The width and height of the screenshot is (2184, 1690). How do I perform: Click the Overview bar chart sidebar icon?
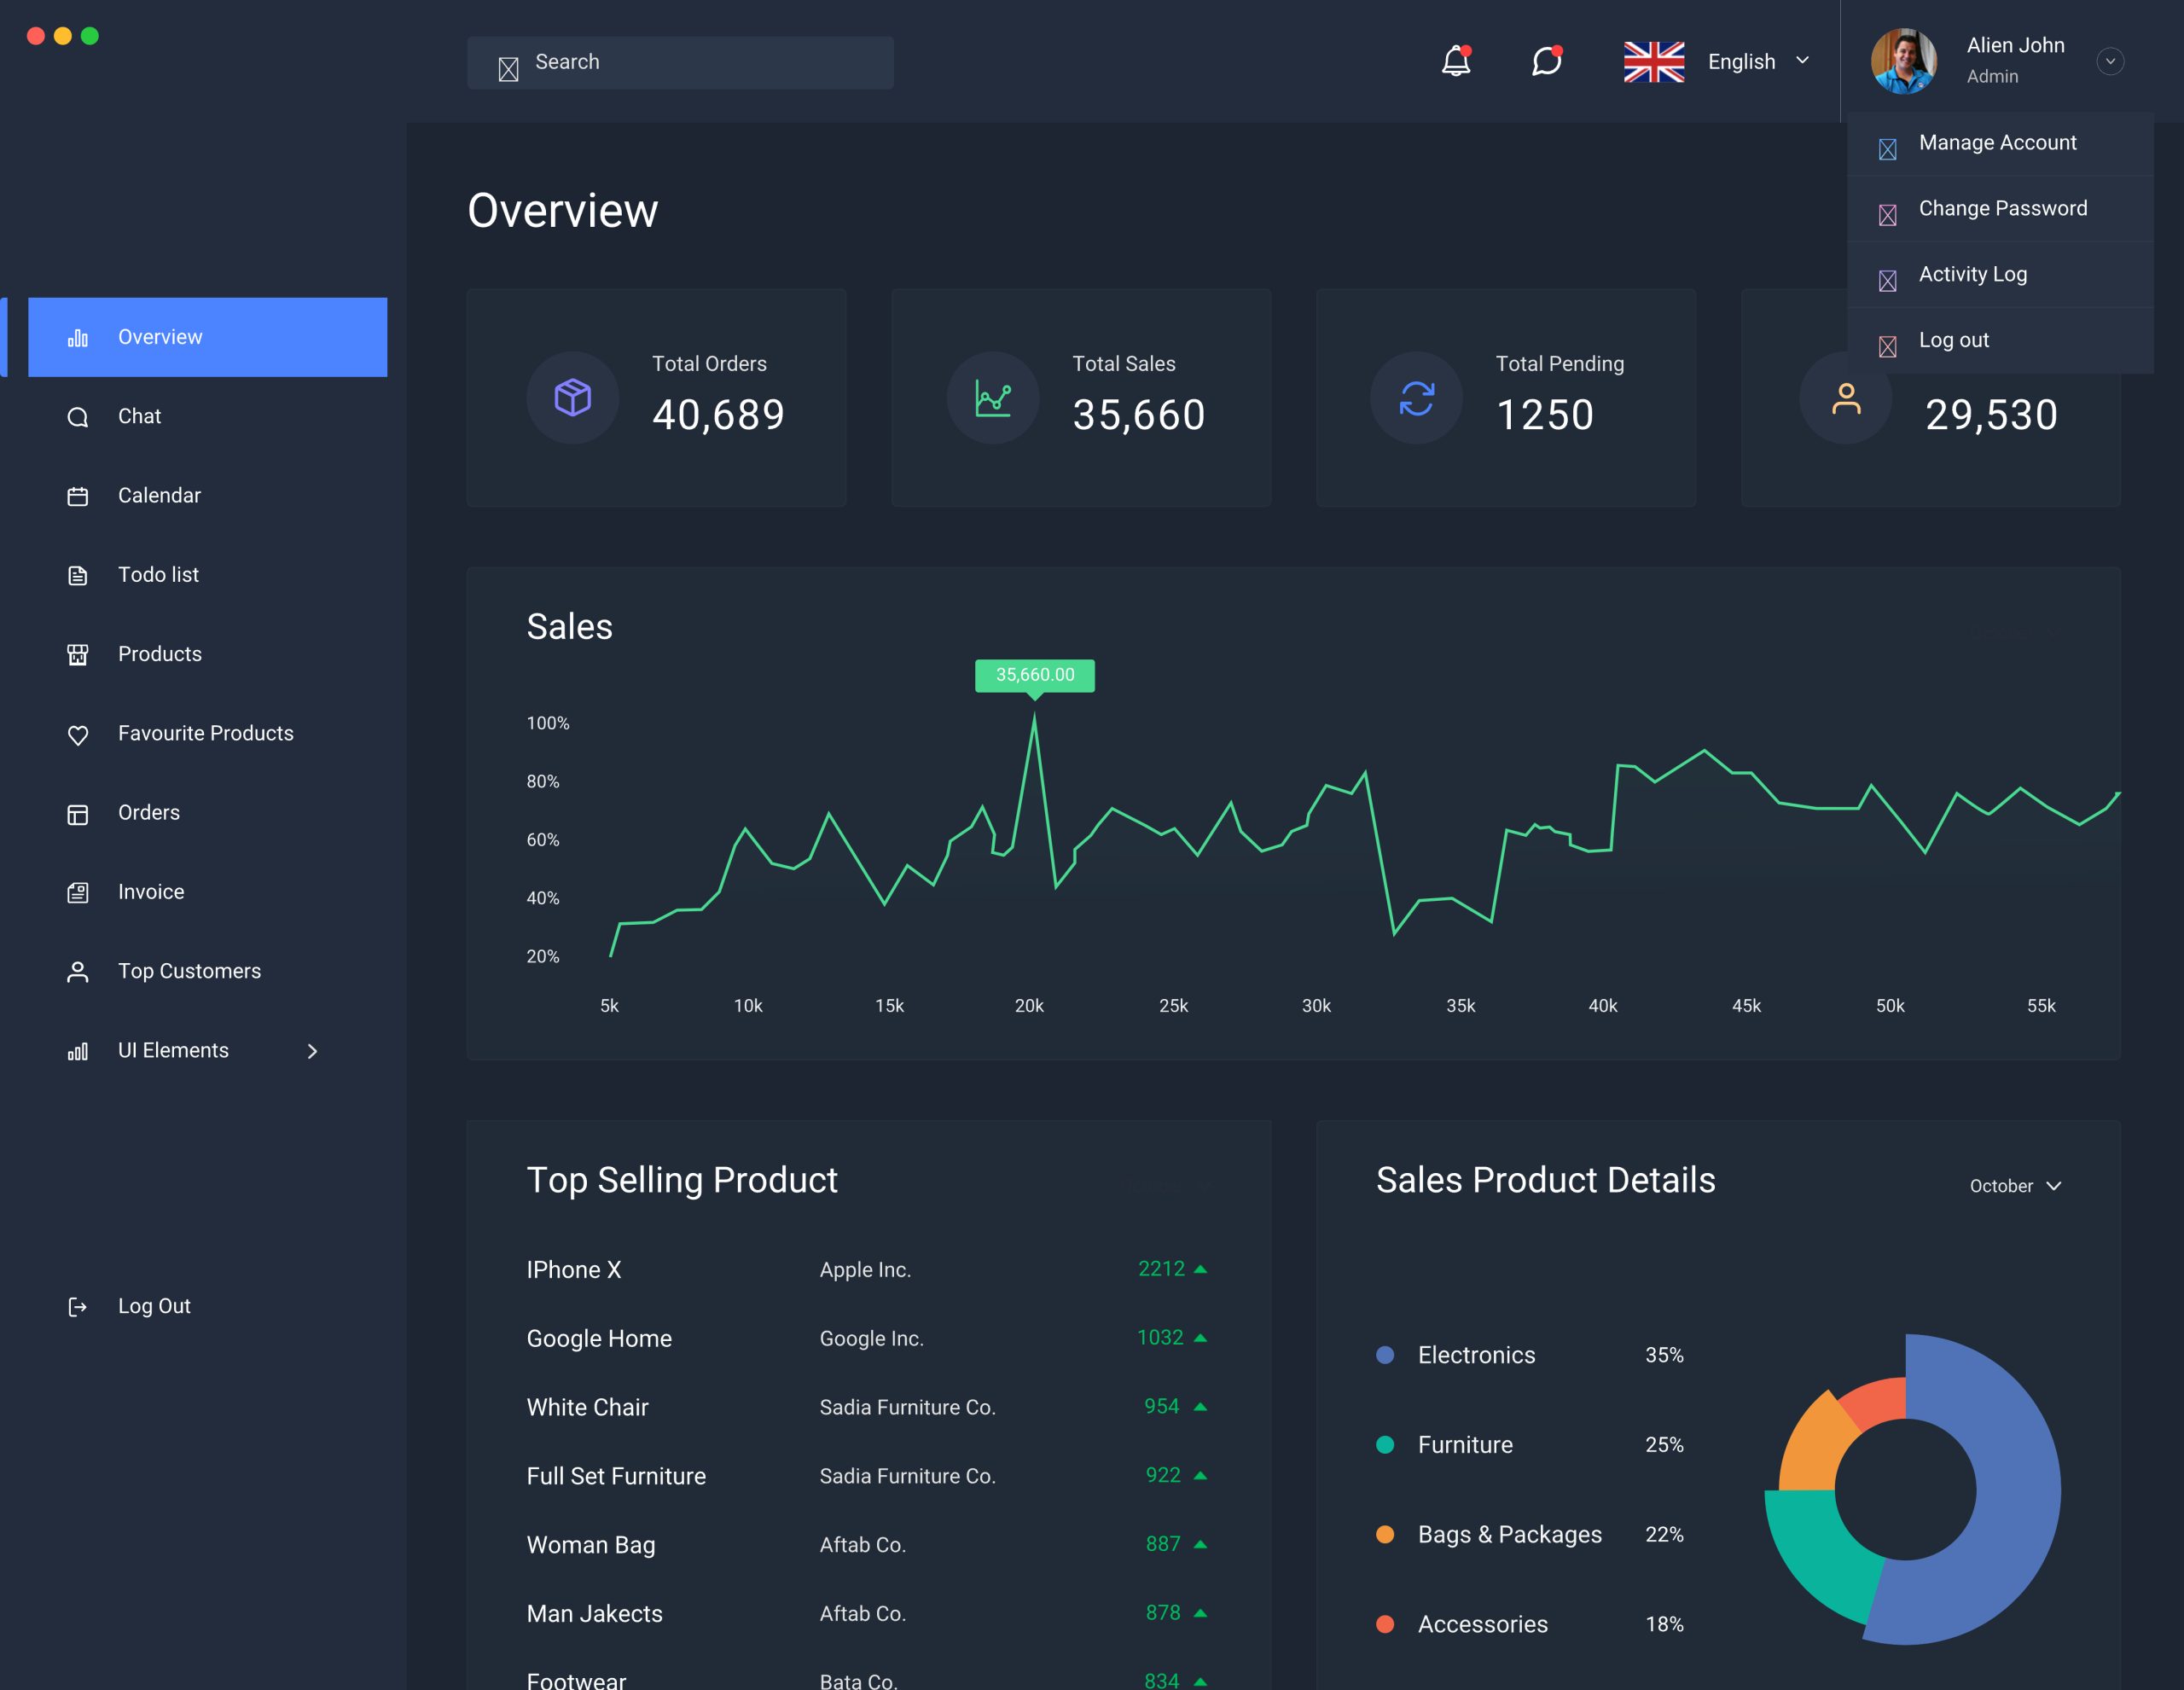click(78, 338)
